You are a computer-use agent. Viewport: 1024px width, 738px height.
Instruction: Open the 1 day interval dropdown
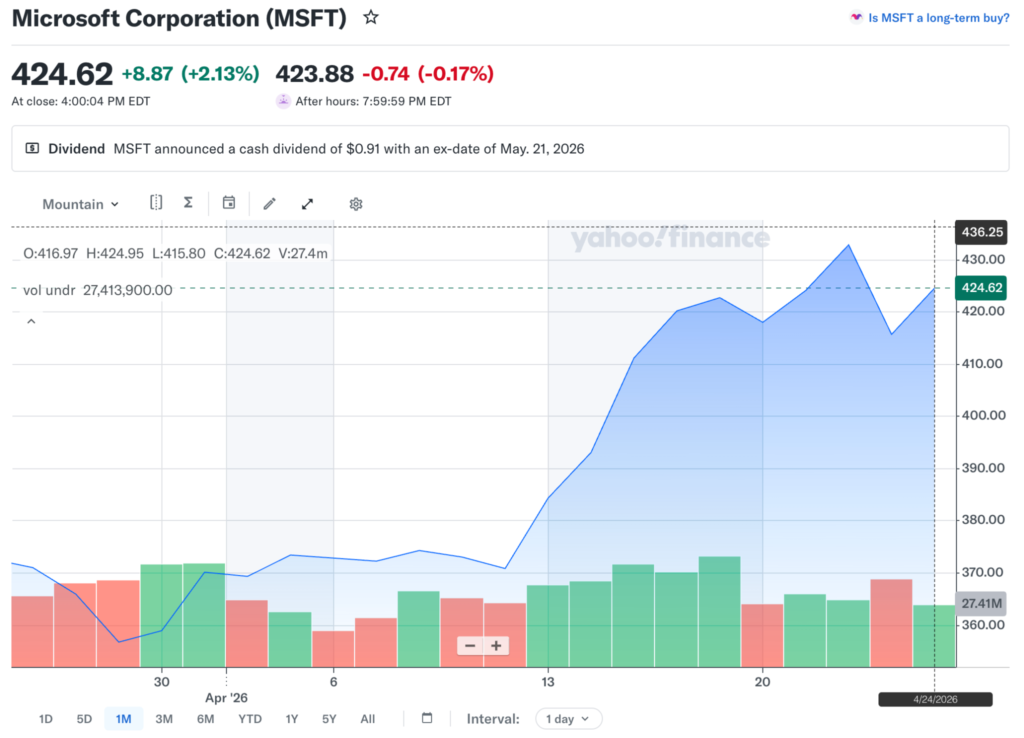(569, 719)
